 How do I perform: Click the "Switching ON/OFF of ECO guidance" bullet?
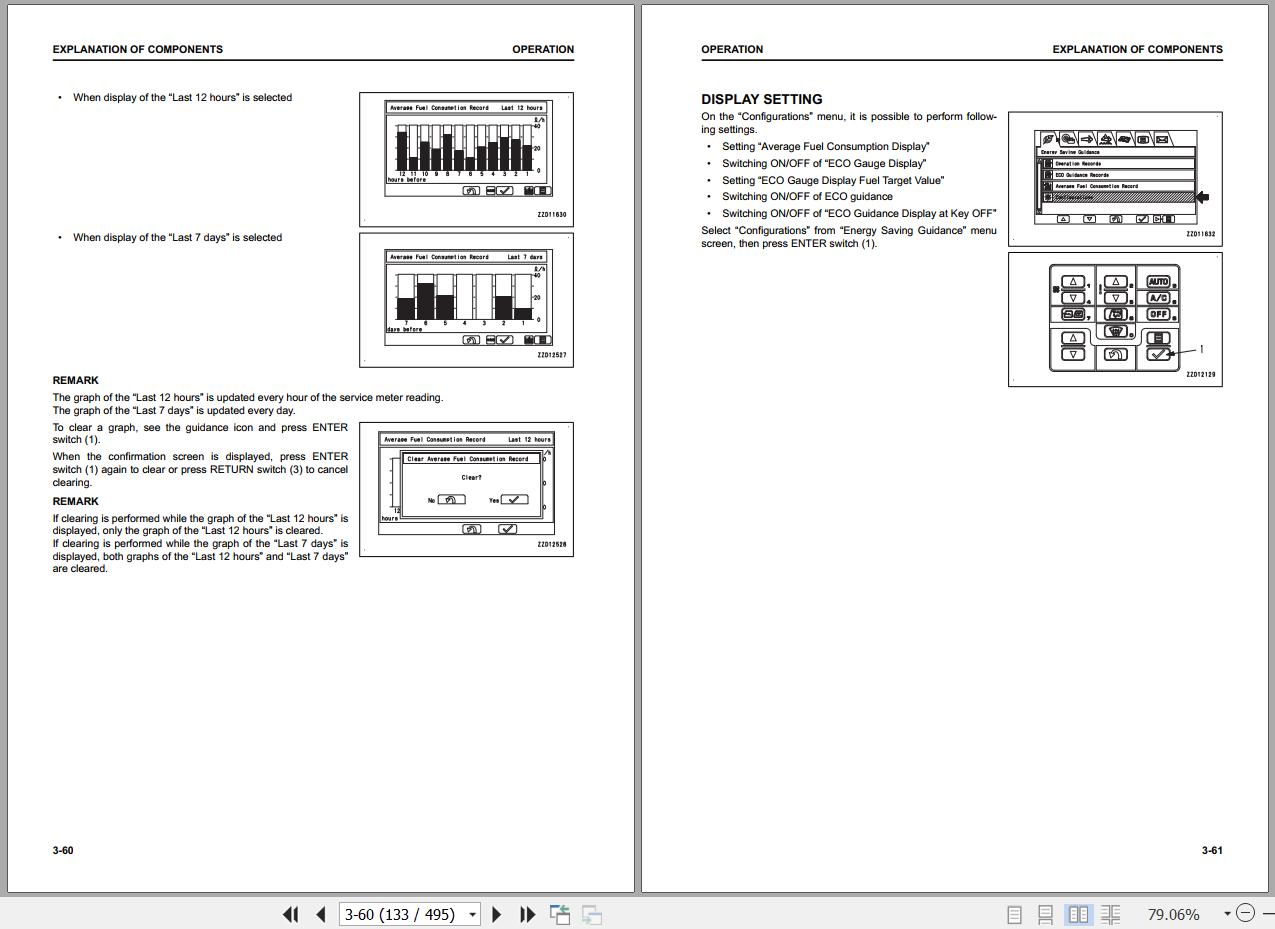807,197
